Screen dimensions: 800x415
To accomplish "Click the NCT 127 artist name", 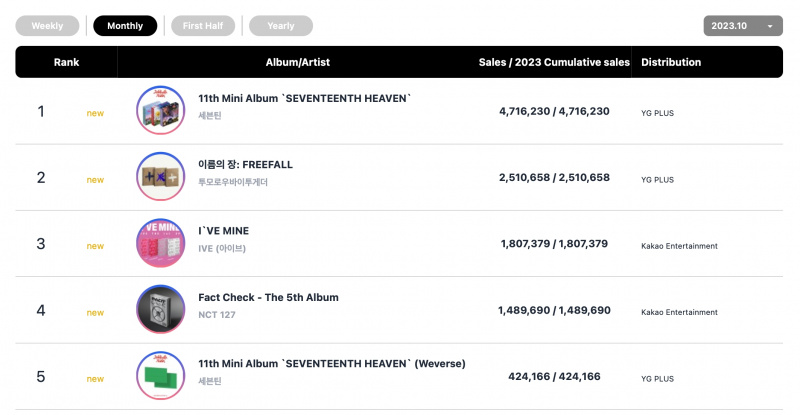I will tap(217, 315).
